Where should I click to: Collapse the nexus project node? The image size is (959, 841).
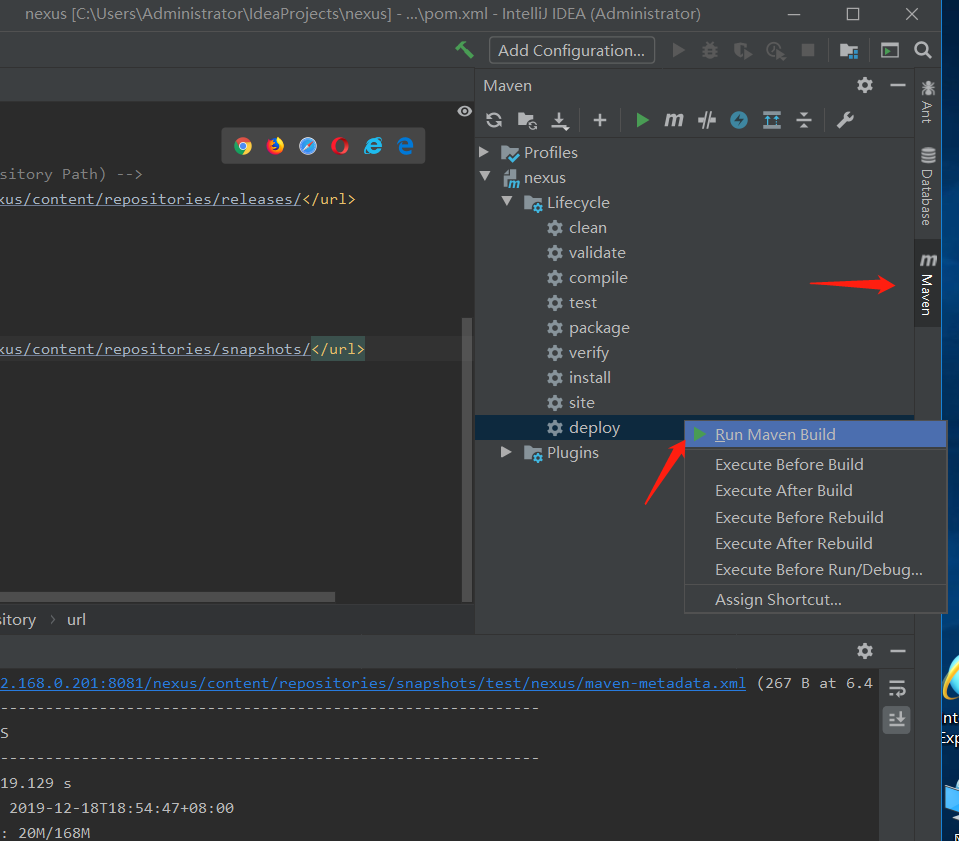pyautogui.click(x=485, y=176)
